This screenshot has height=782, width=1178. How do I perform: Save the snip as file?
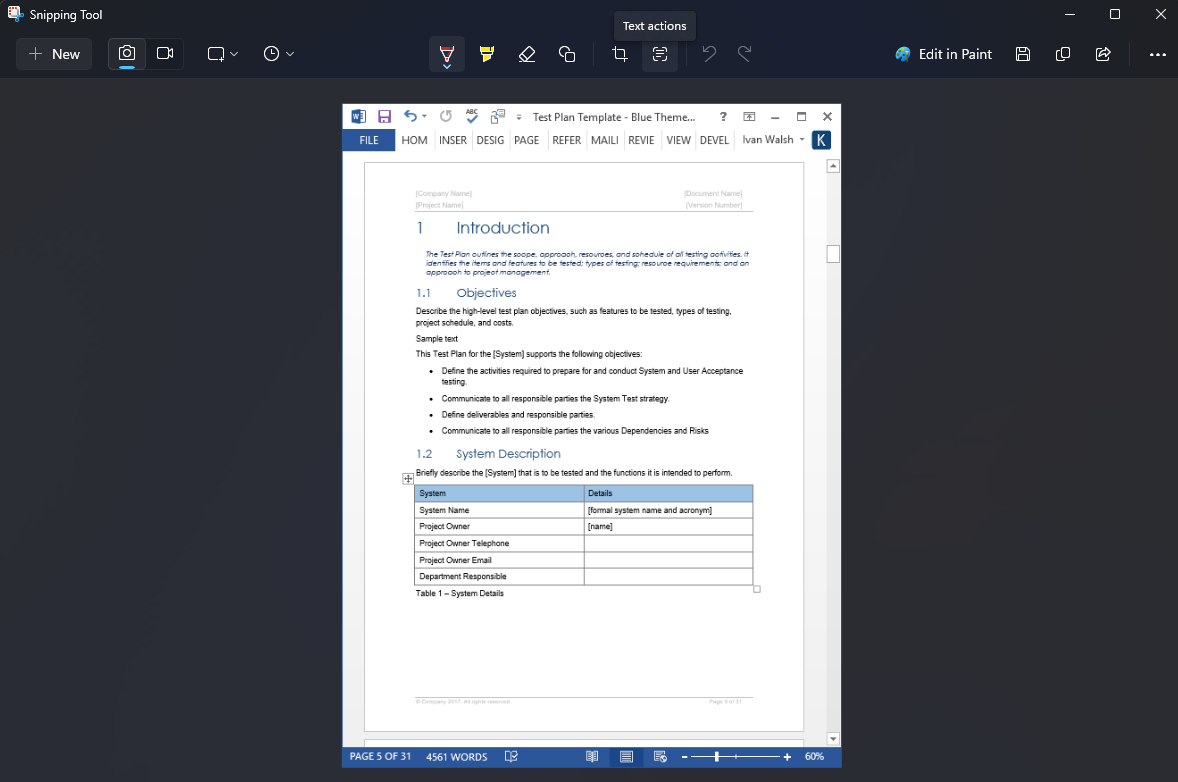pyautogui.click(x=1022, y=54)
